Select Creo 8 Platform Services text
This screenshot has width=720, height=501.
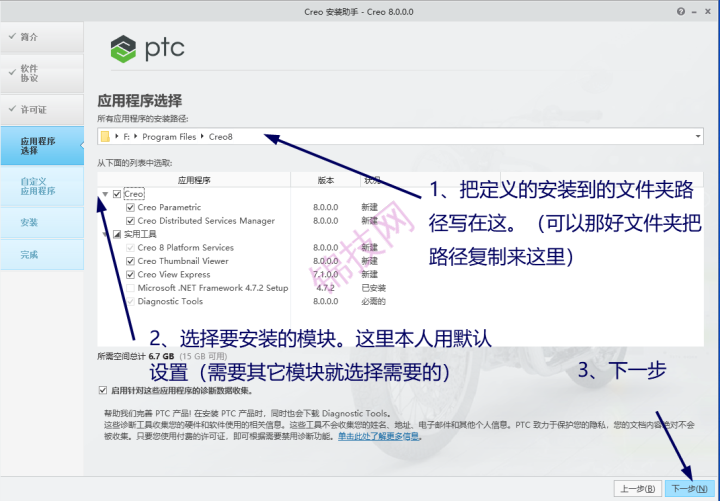click(186, 248)
